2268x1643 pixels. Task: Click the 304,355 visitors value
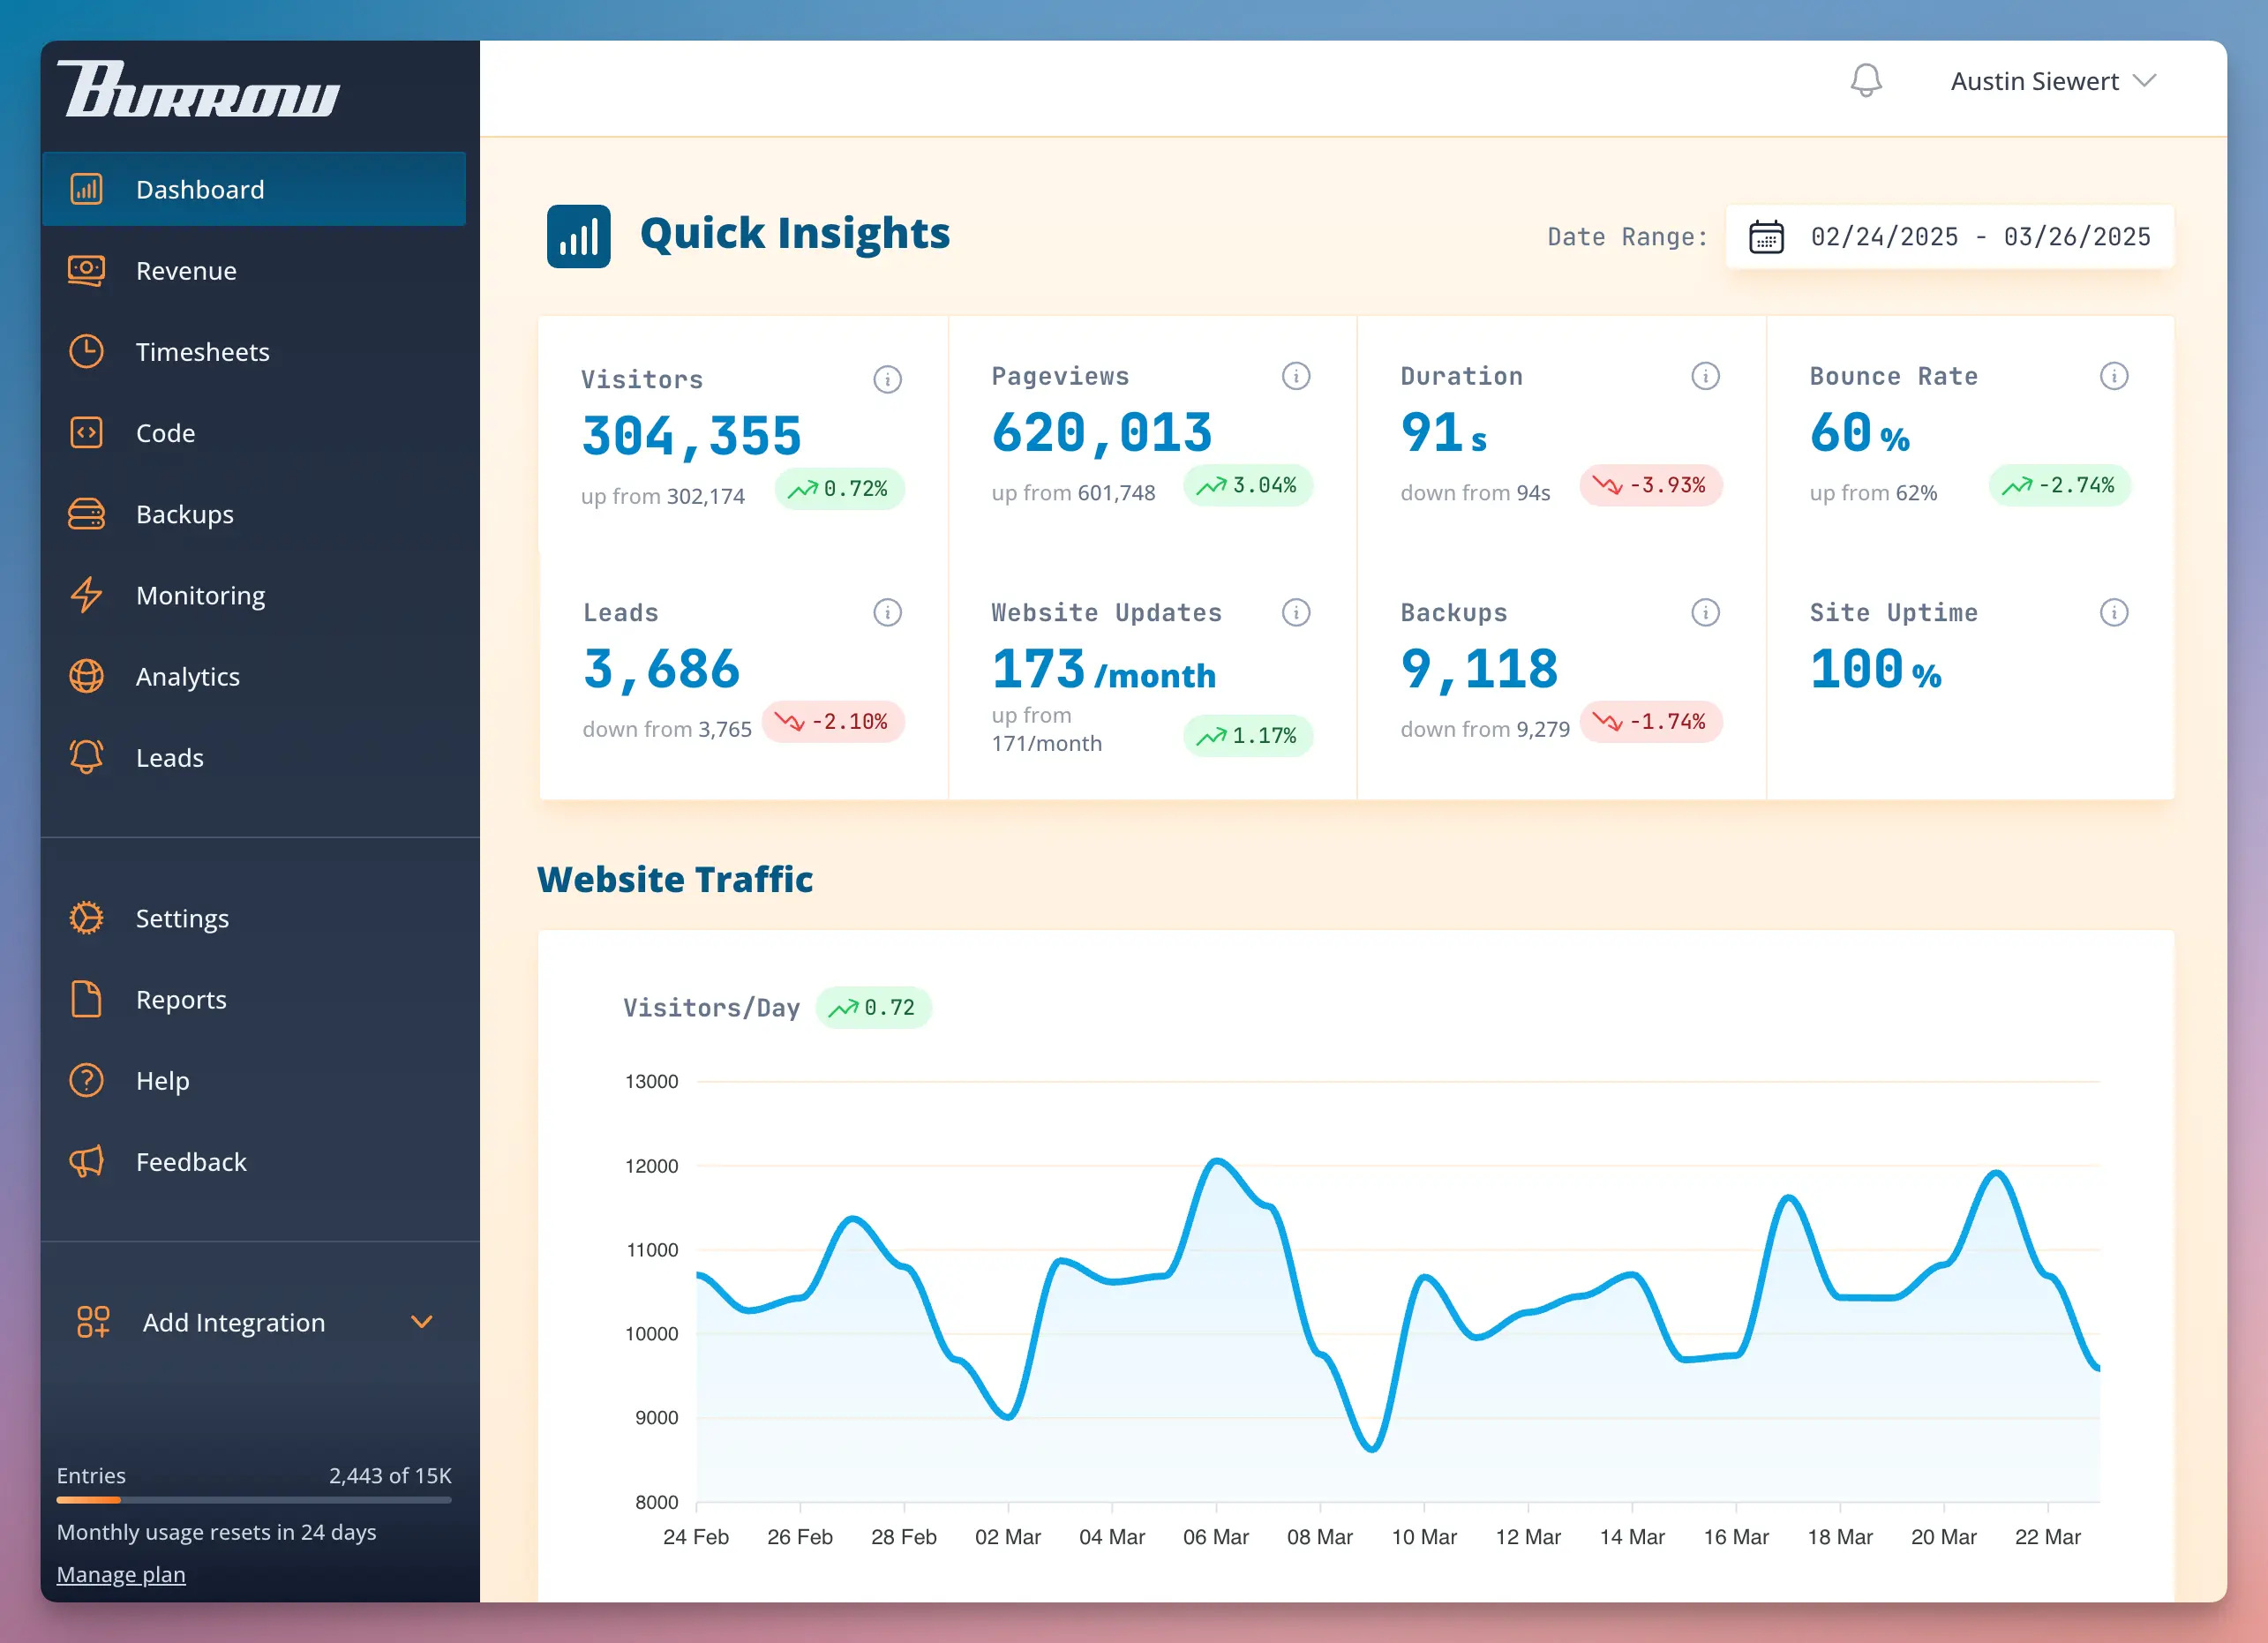(x=691, y=436)
